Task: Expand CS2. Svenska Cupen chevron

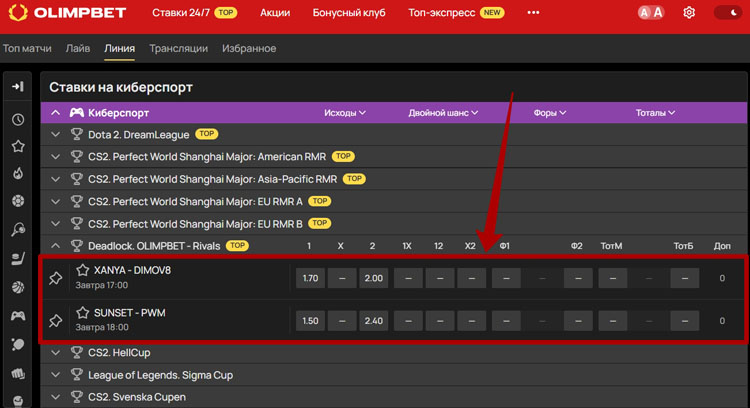Action: [x=55, y=397]
